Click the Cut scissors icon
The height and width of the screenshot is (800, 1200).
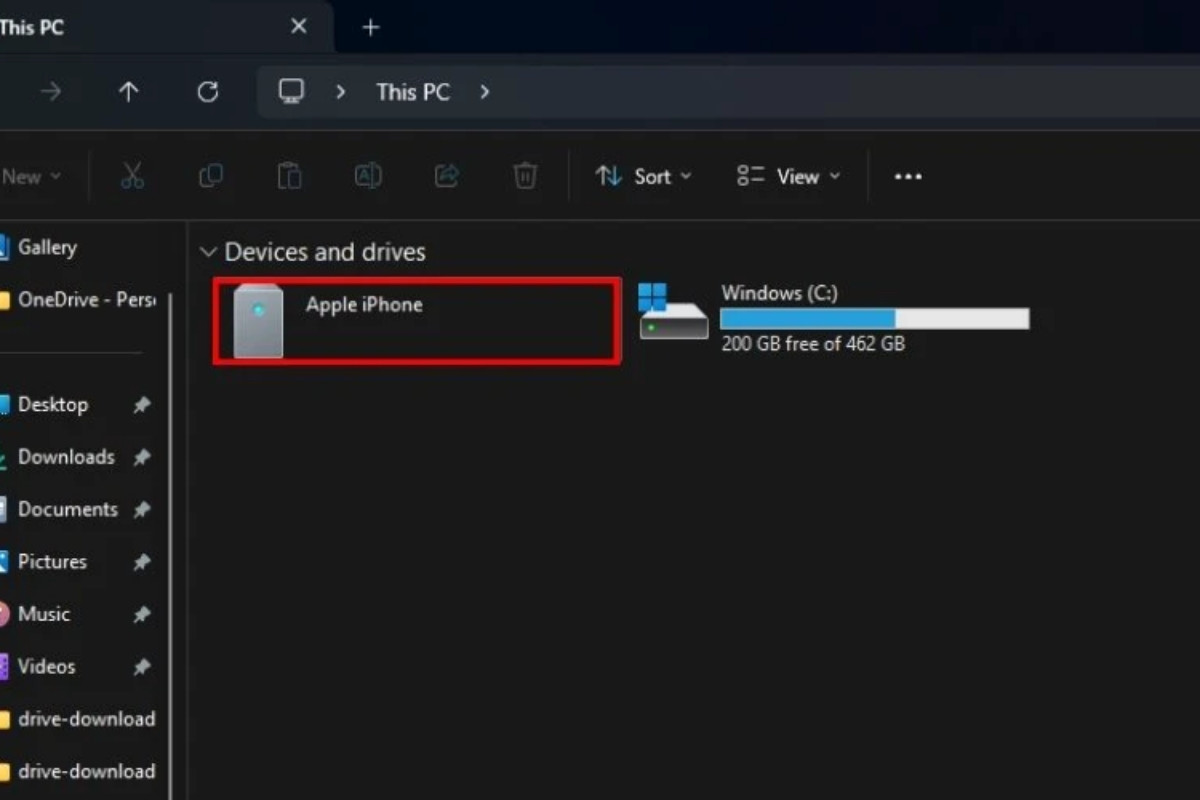132,177
